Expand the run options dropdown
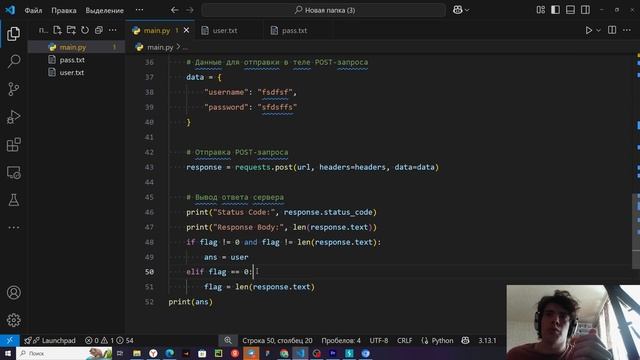Image resolution: width=640 pixels, height=360 pixels. click(x=598, y=30)
